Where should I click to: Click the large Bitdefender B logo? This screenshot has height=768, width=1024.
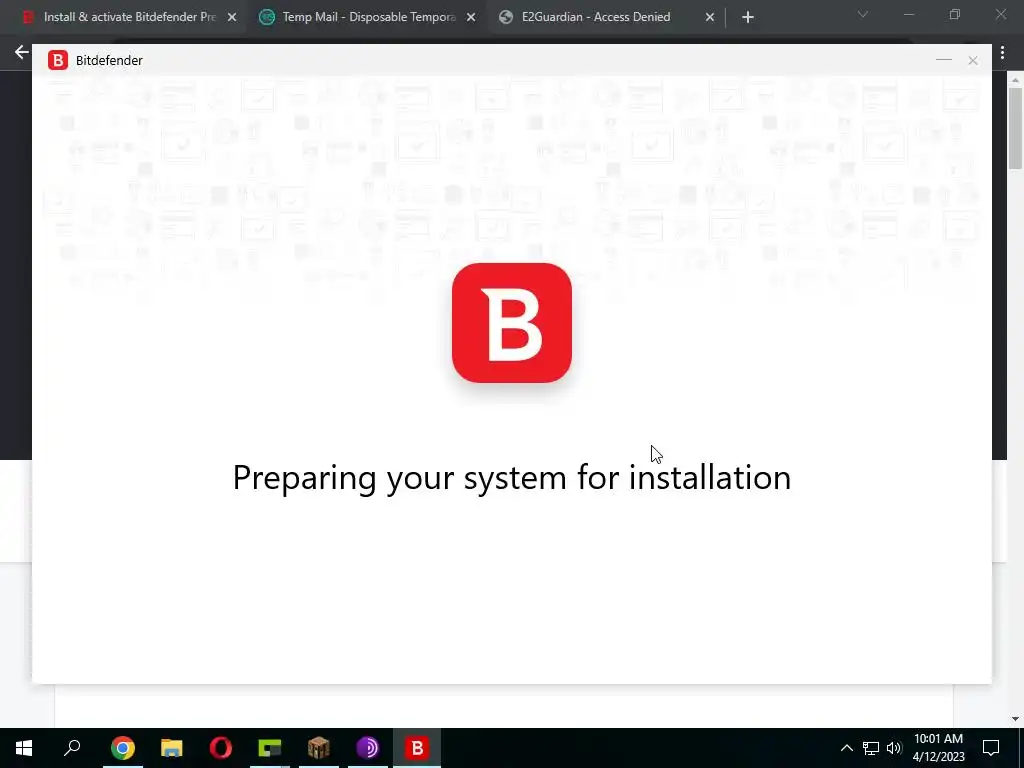click(x=512, y=323)
